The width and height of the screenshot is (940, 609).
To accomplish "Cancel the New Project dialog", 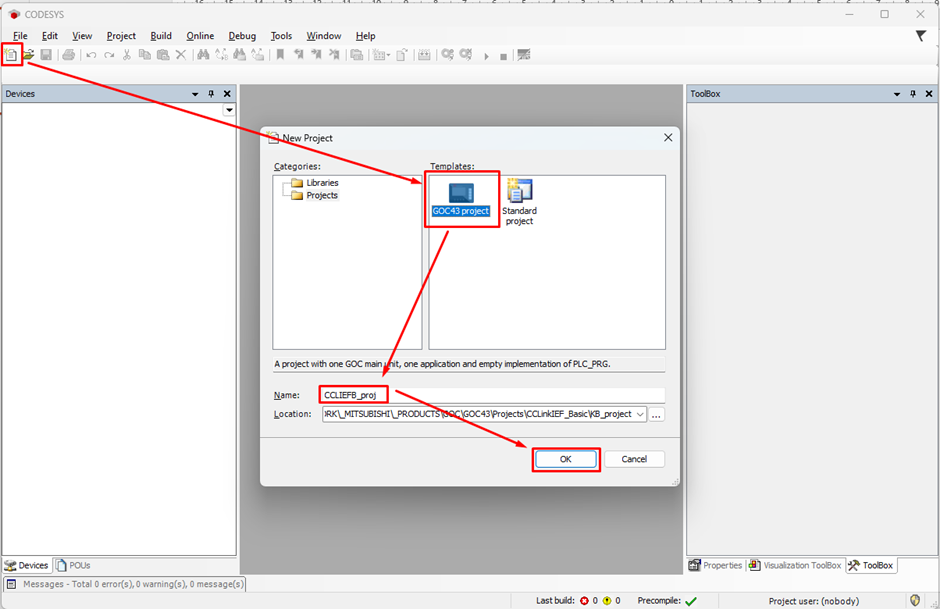I will pyautogui.click(x=634, y=459).
